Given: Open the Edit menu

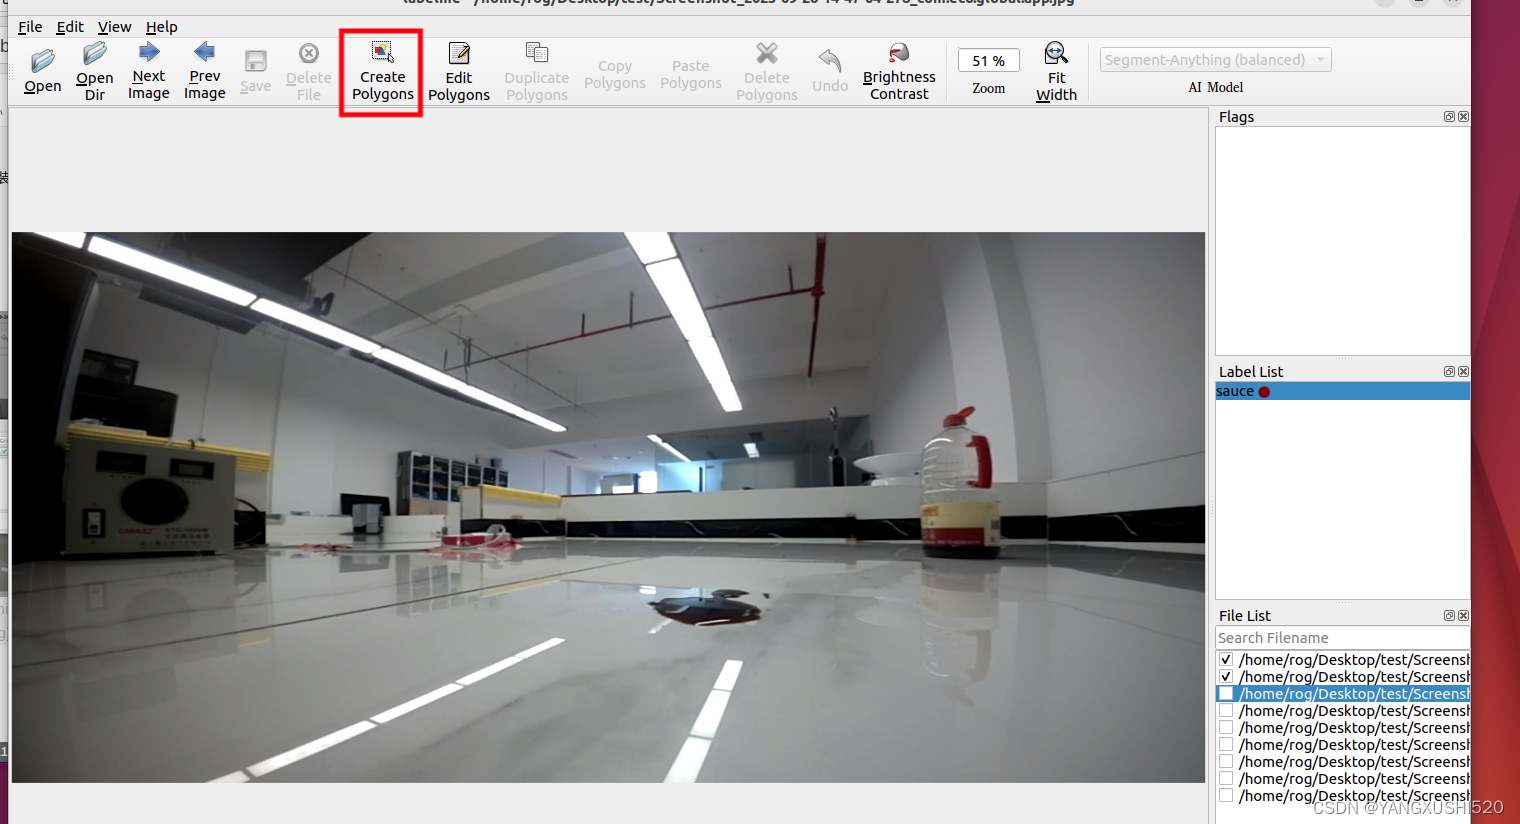Looking at the screenshot, I should pos(70,27).
